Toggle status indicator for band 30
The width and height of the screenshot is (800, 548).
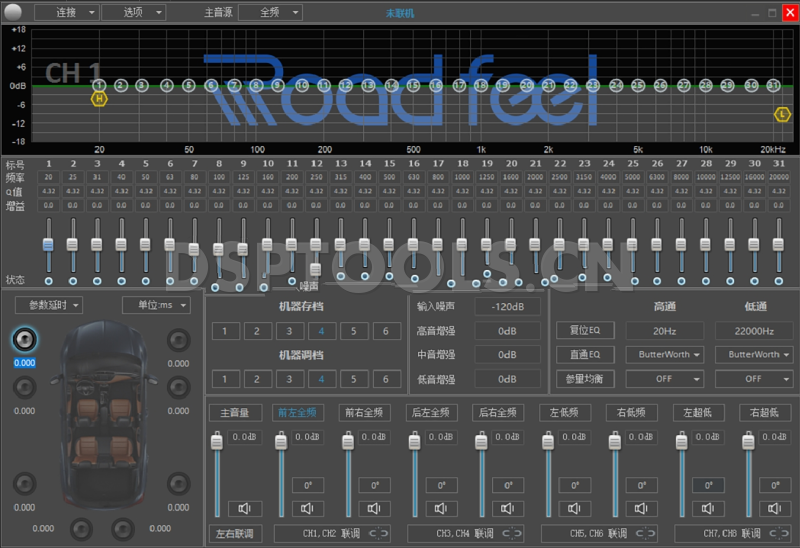point(755,281)
